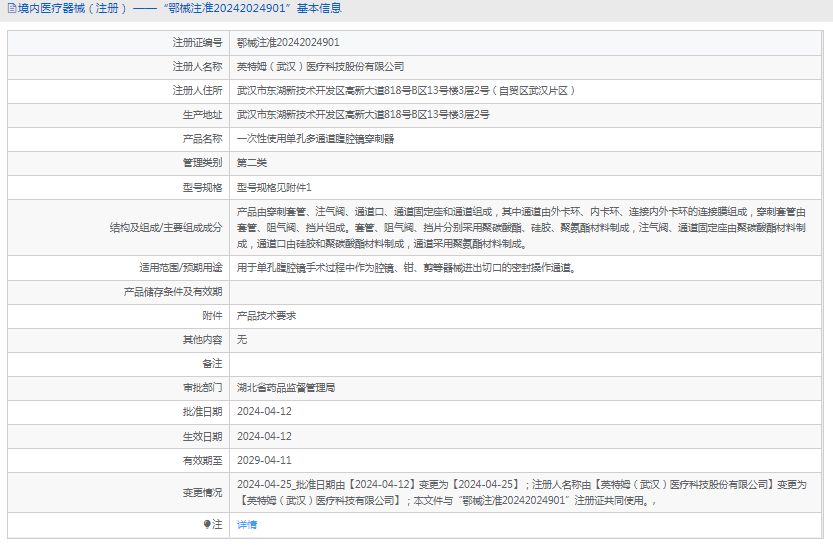Click approval department 湖北省药品监督管理局

click(286, 388)
